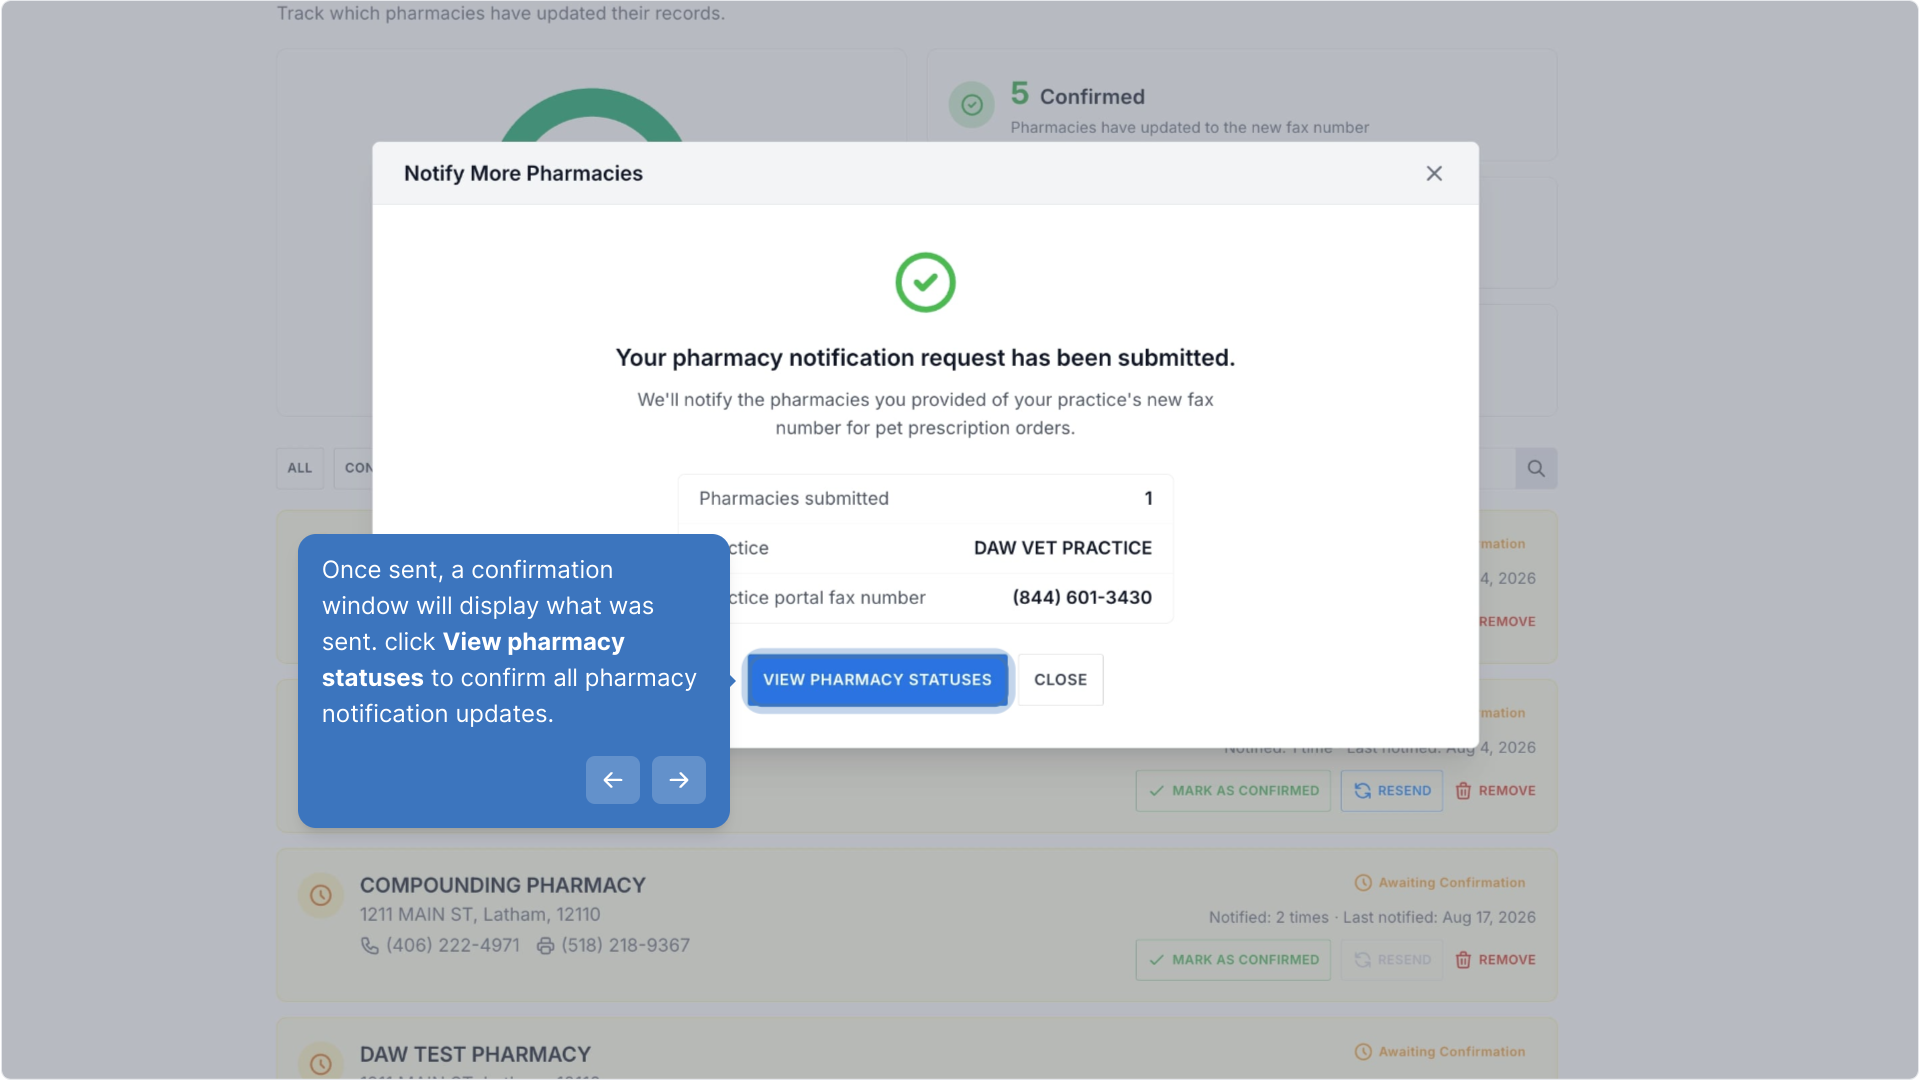Screen dimensions: 1920x1080
Task: Click the green success checkmark icon
Action: point(925,282)
